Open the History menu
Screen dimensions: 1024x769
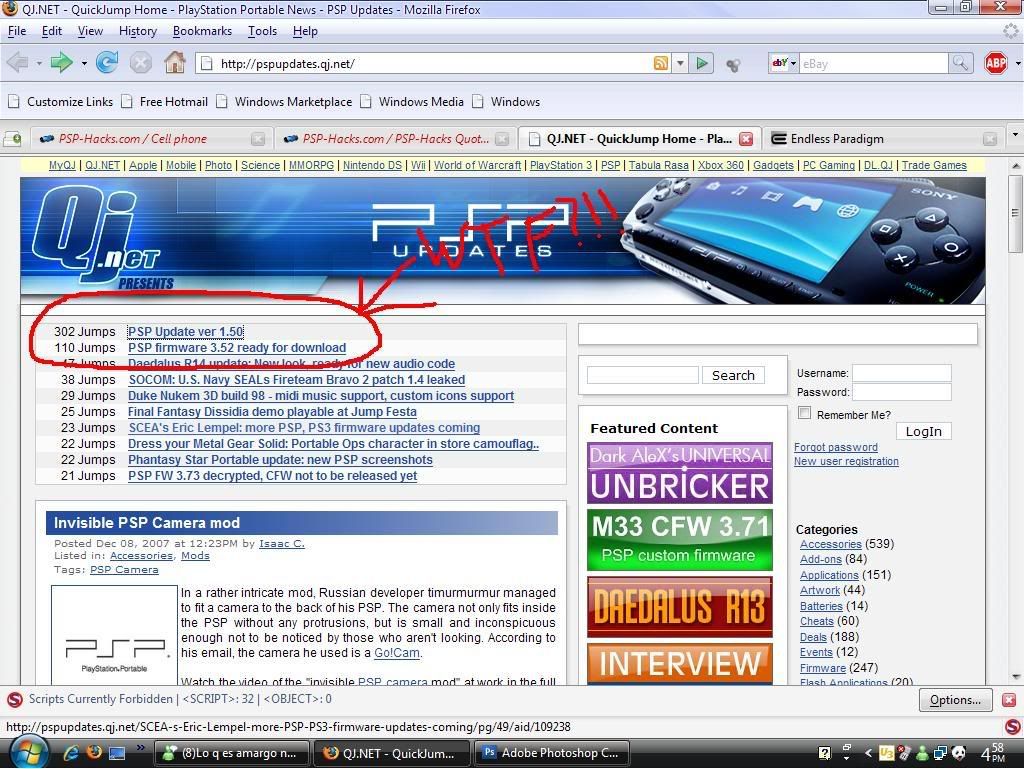click(138, 31)
